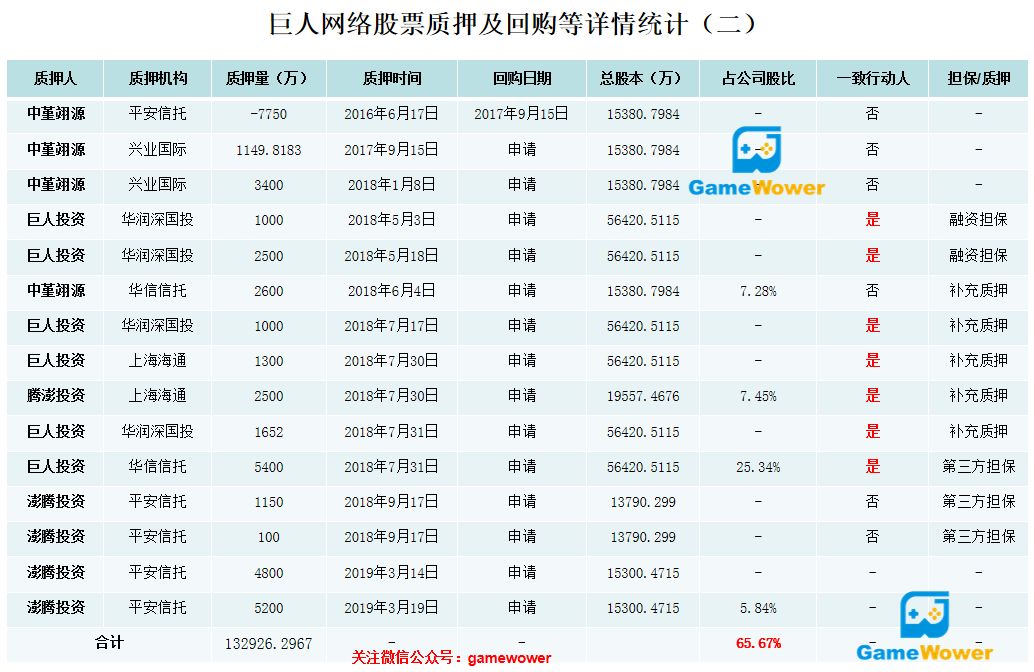
Task: Select 兴业国际 in the 3400 row
Action: pyautogui.click(x=158, y=185)
